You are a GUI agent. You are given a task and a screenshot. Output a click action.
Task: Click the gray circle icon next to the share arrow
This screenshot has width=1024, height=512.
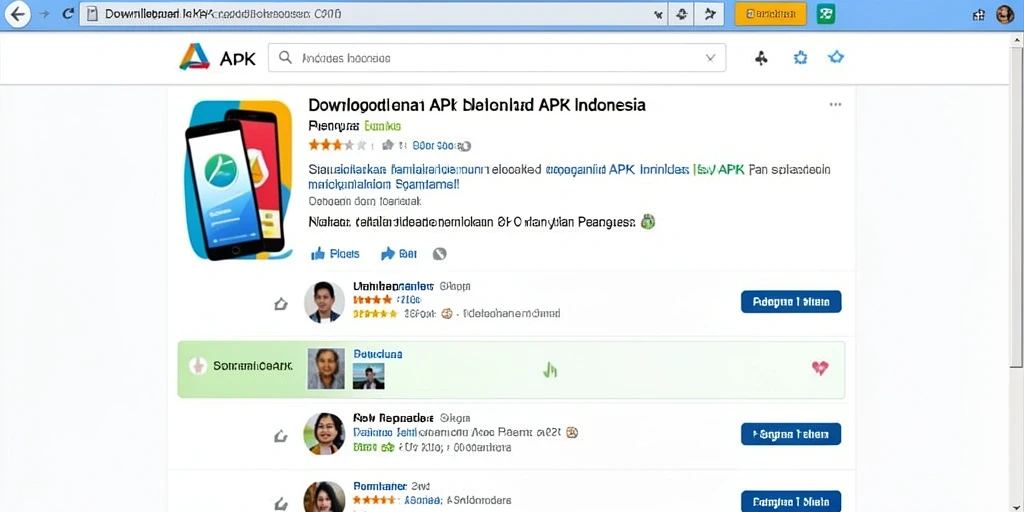click(440, 254)
